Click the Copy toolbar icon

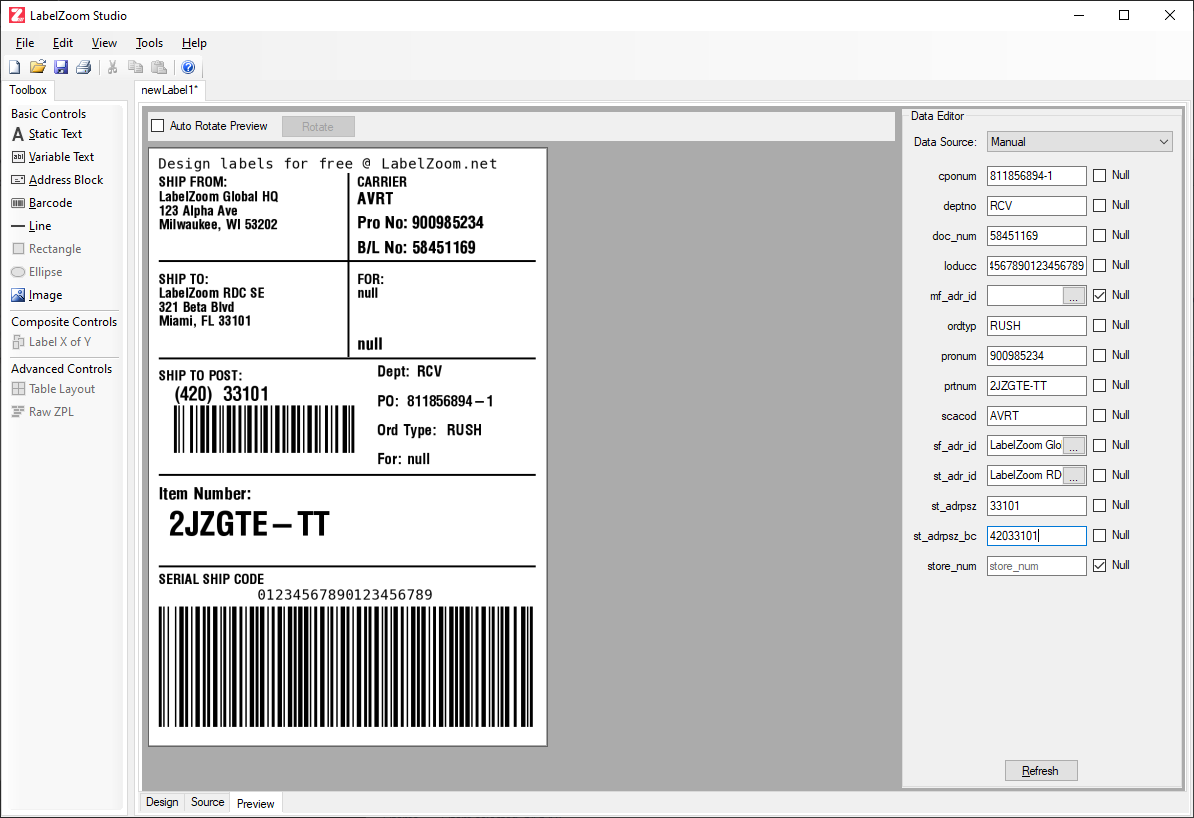tap(136, 67)
